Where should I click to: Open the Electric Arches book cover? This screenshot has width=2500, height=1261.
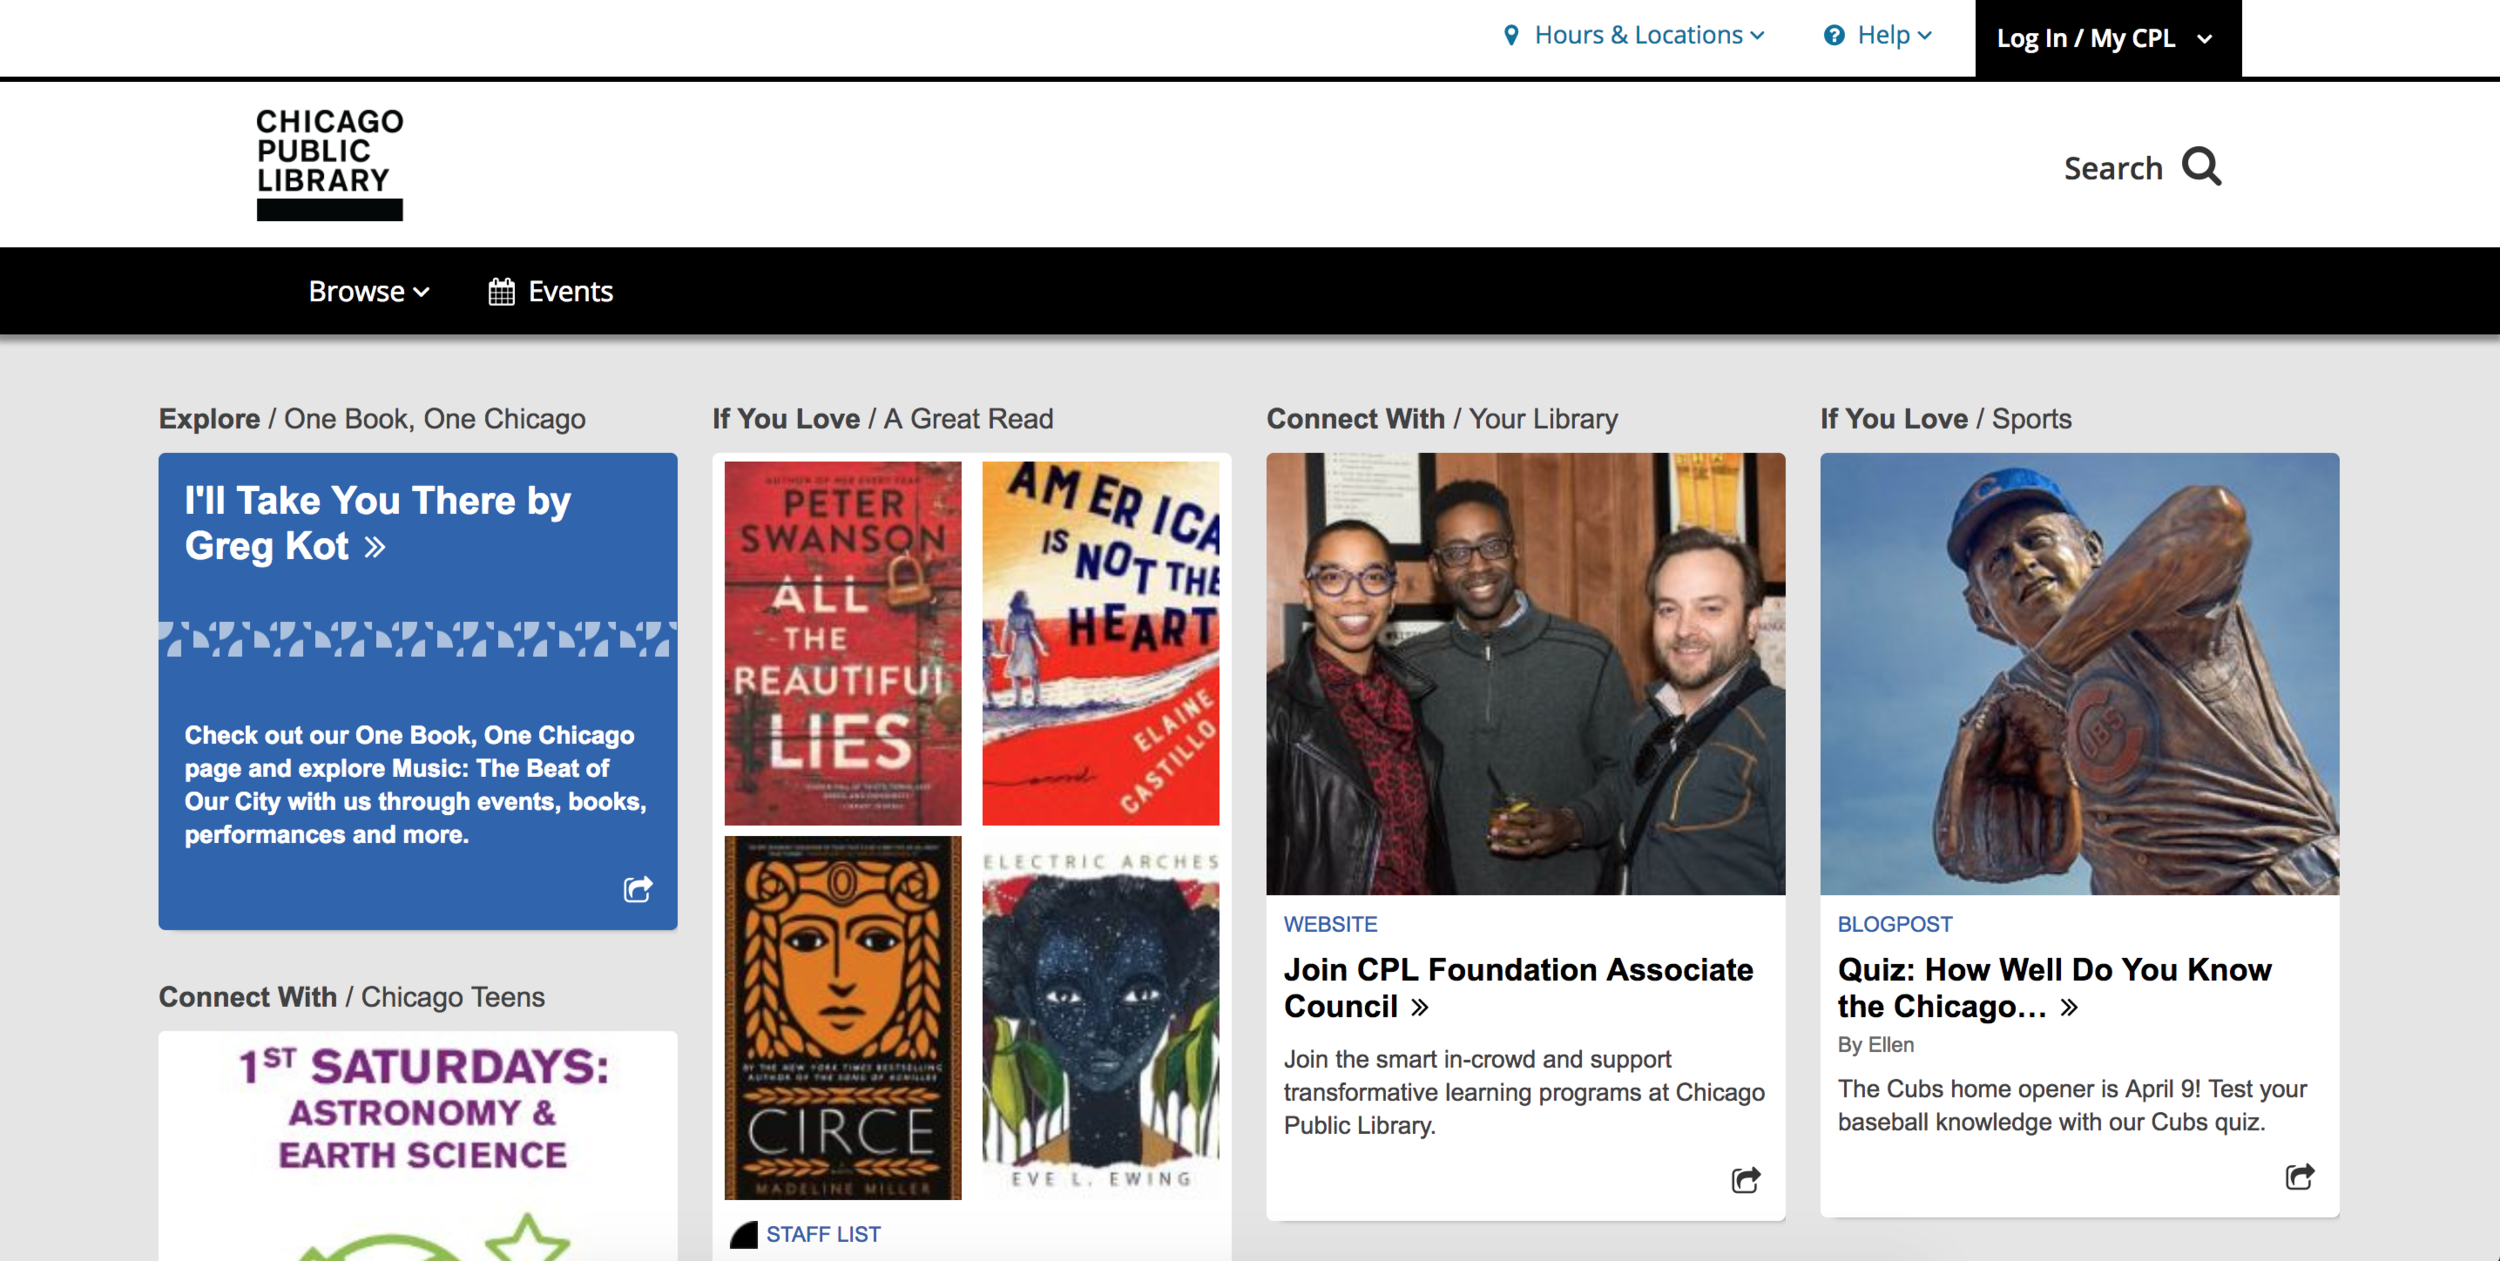click(1101, 1018)
